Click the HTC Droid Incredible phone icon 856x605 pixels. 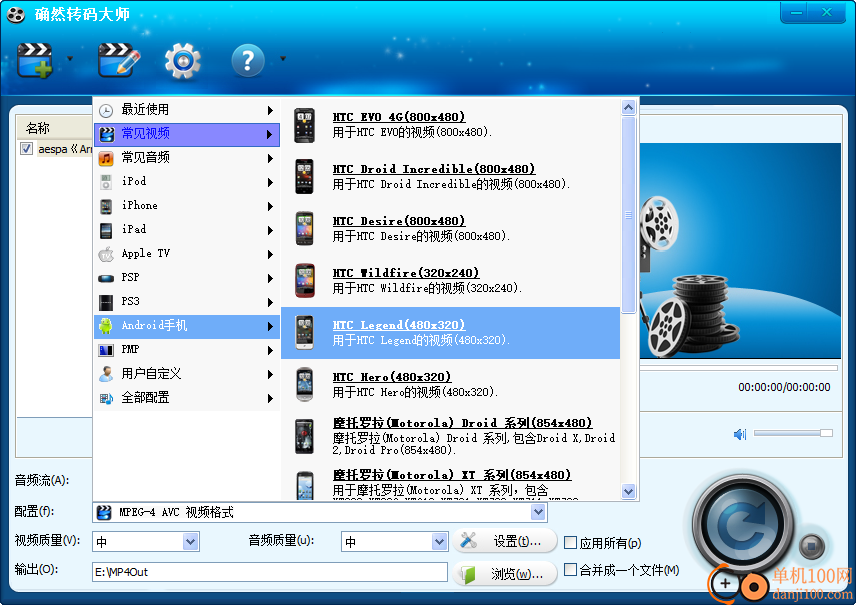pyautogui.click(x=304, y=176)
